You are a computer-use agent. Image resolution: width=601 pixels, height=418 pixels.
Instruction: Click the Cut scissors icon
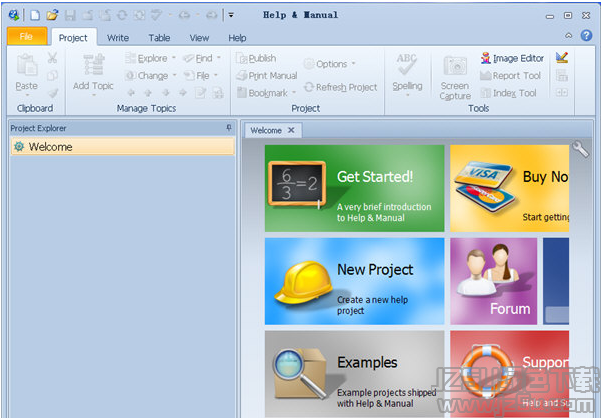pyautogui.click(x=53, y=58)
